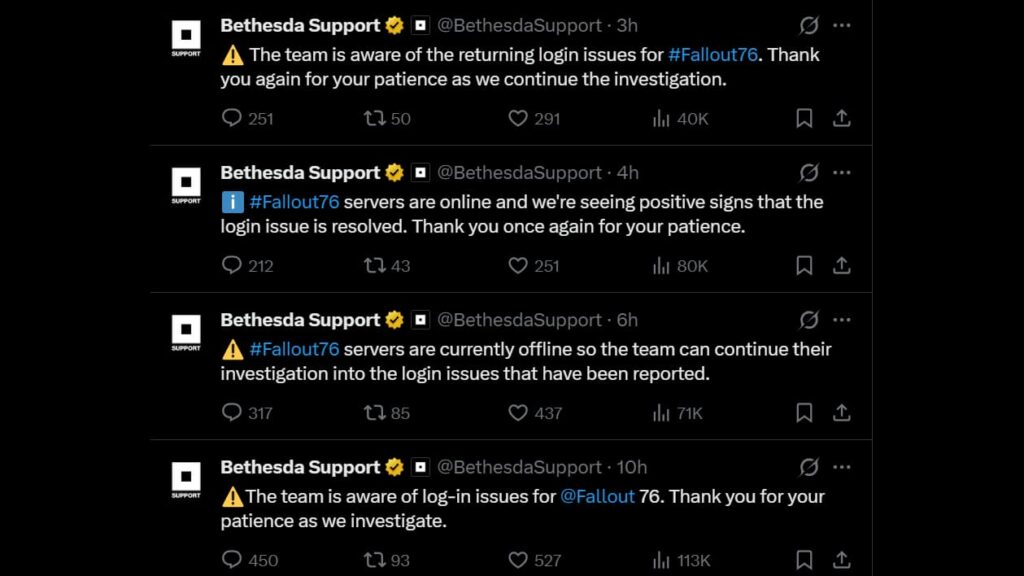Bookmark the returning login issues tweet
Screen dimensions: 1024x576
(804, 118)
